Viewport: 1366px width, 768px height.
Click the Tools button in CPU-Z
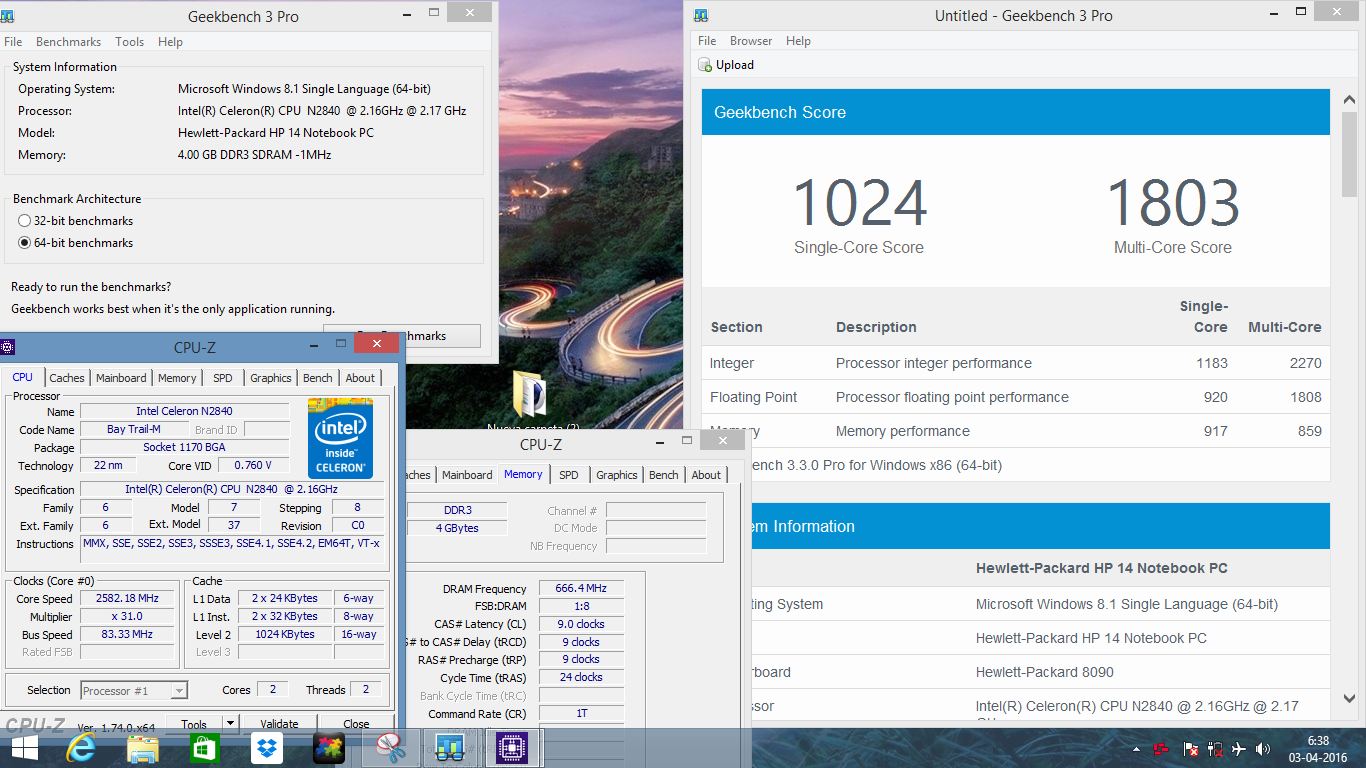tap(194, 724)
